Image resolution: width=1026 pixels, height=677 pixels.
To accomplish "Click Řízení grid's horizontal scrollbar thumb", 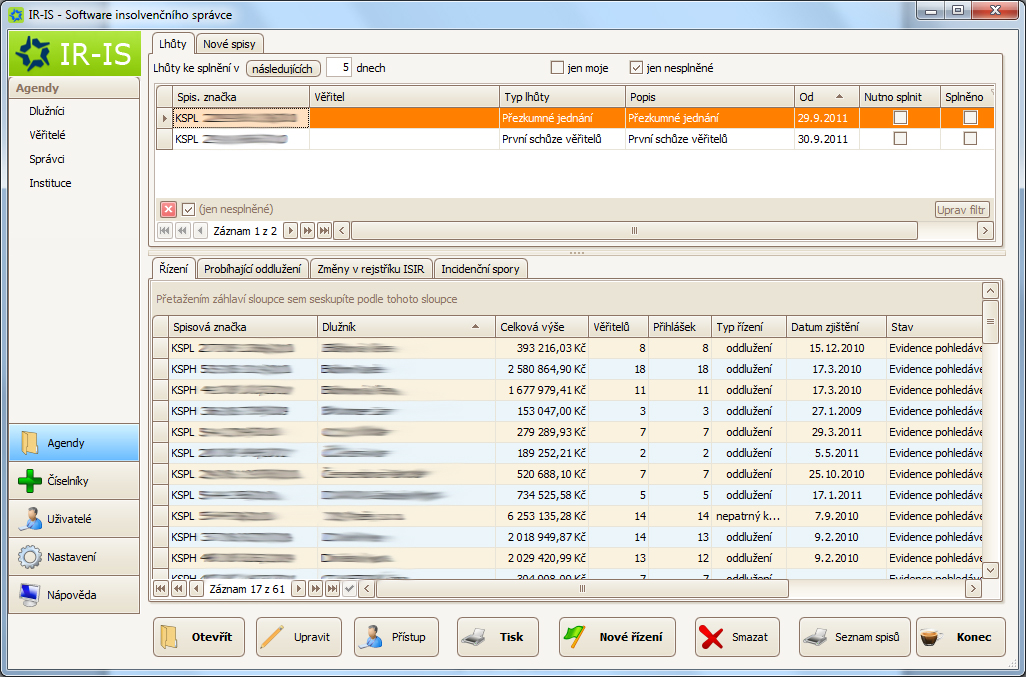I will point(582,589).
